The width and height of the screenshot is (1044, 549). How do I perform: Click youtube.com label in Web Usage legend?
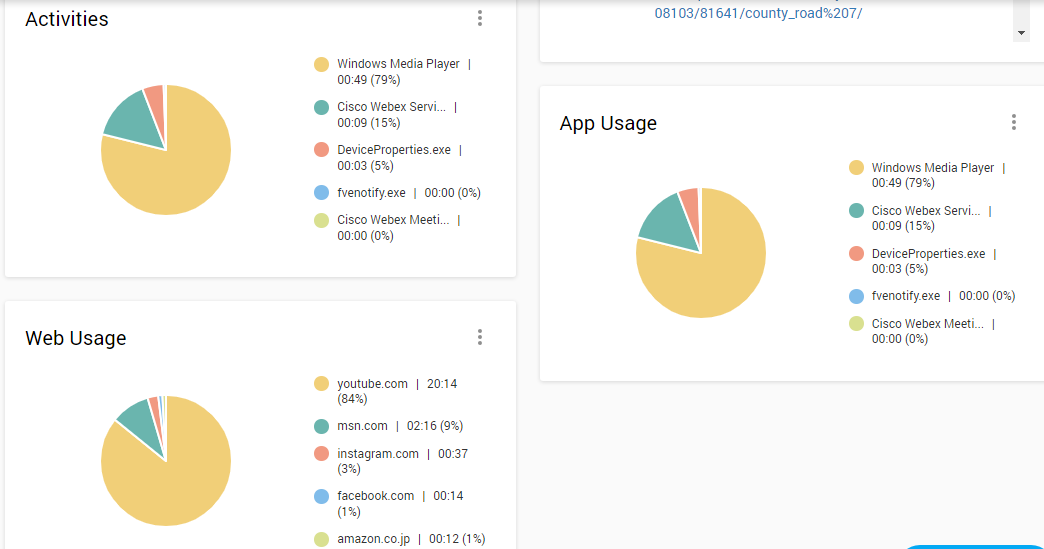point(372,384)
